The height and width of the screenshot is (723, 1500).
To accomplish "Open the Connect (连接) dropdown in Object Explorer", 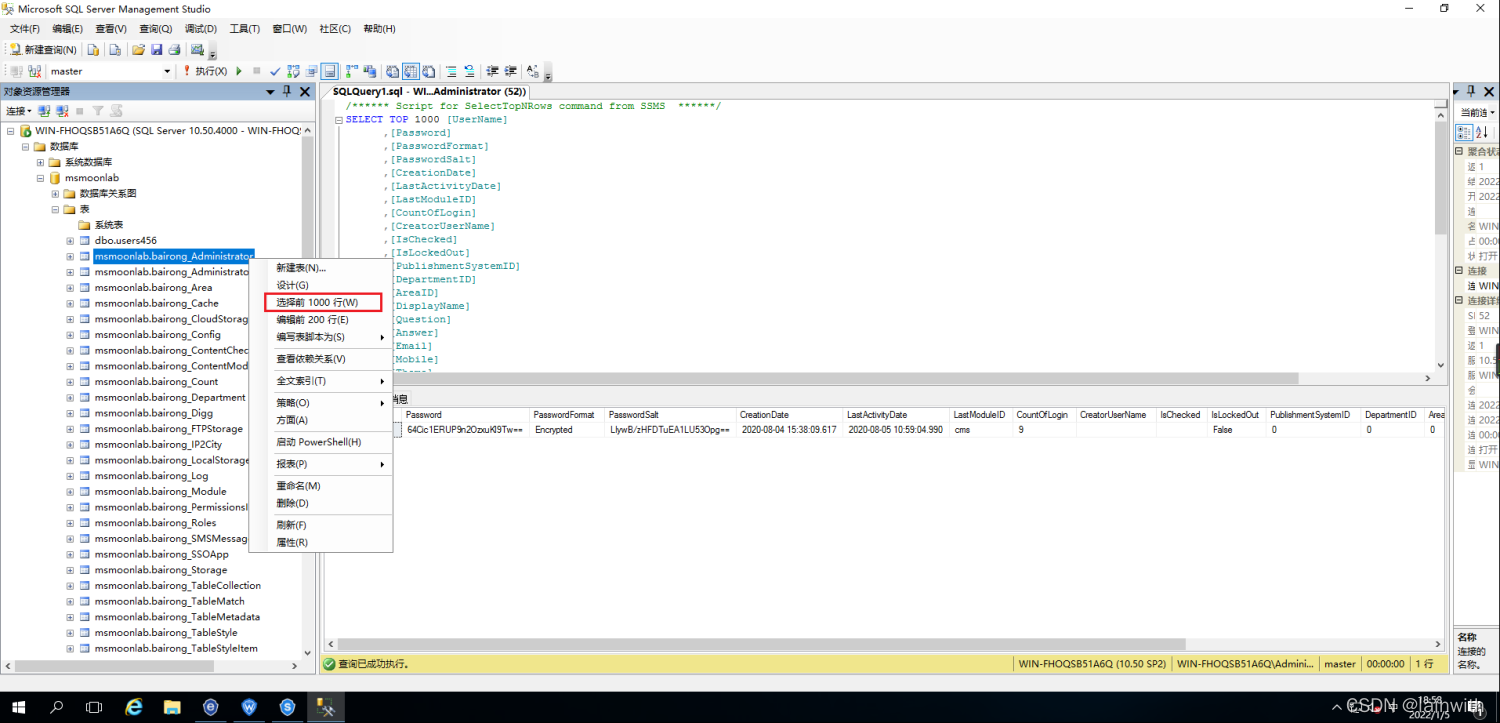I will [x=19, y=111].
